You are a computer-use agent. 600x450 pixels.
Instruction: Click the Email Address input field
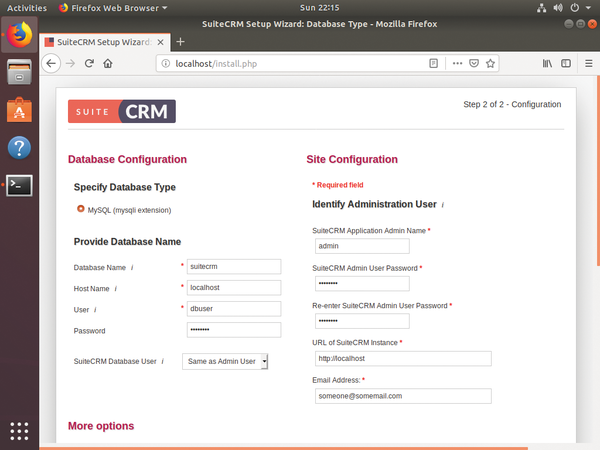coord(403,396)
